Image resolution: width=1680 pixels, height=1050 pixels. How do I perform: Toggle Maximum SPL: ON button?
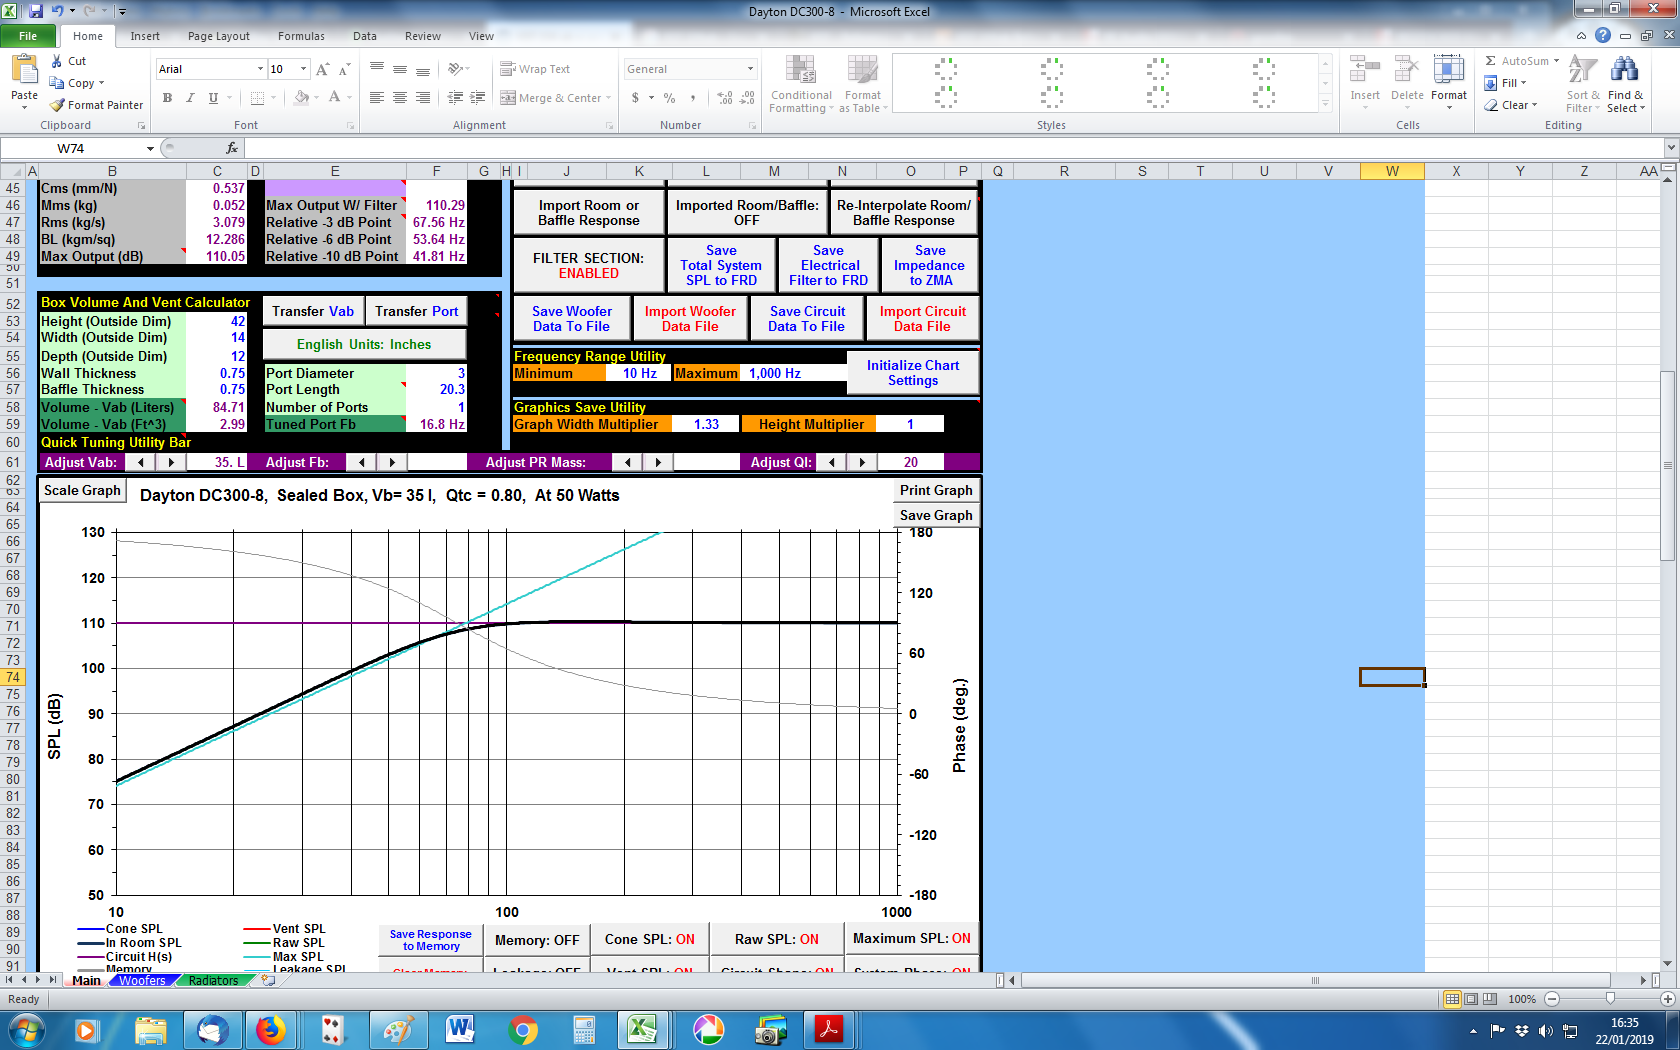911,939
